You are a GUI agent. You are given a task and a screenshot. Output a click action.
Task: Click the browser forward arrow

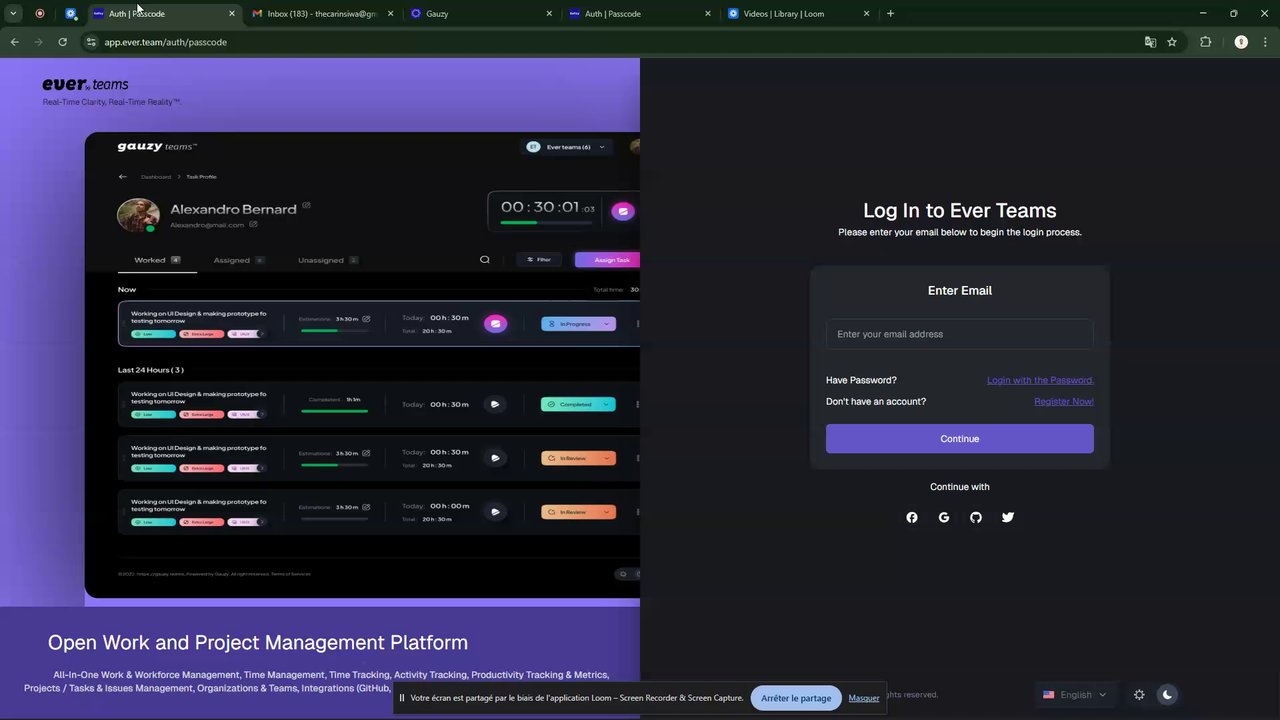tap(38, 42)
